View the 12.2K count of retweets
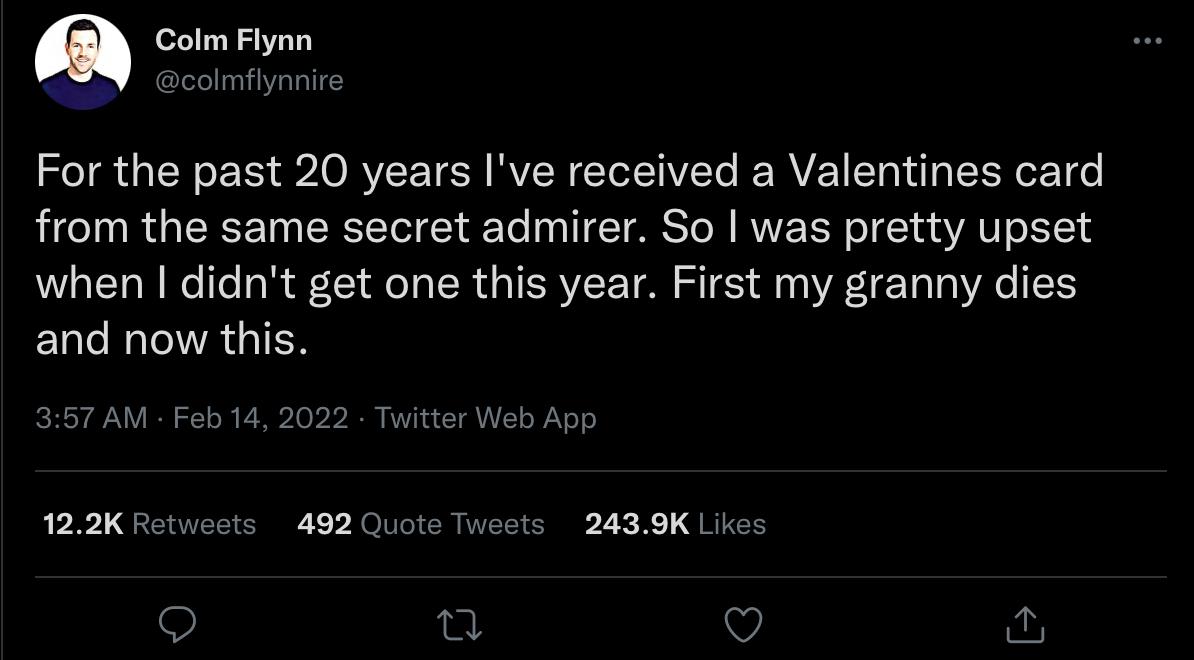The height and width of the screenshot is (660, 1194). coord(83,524)
